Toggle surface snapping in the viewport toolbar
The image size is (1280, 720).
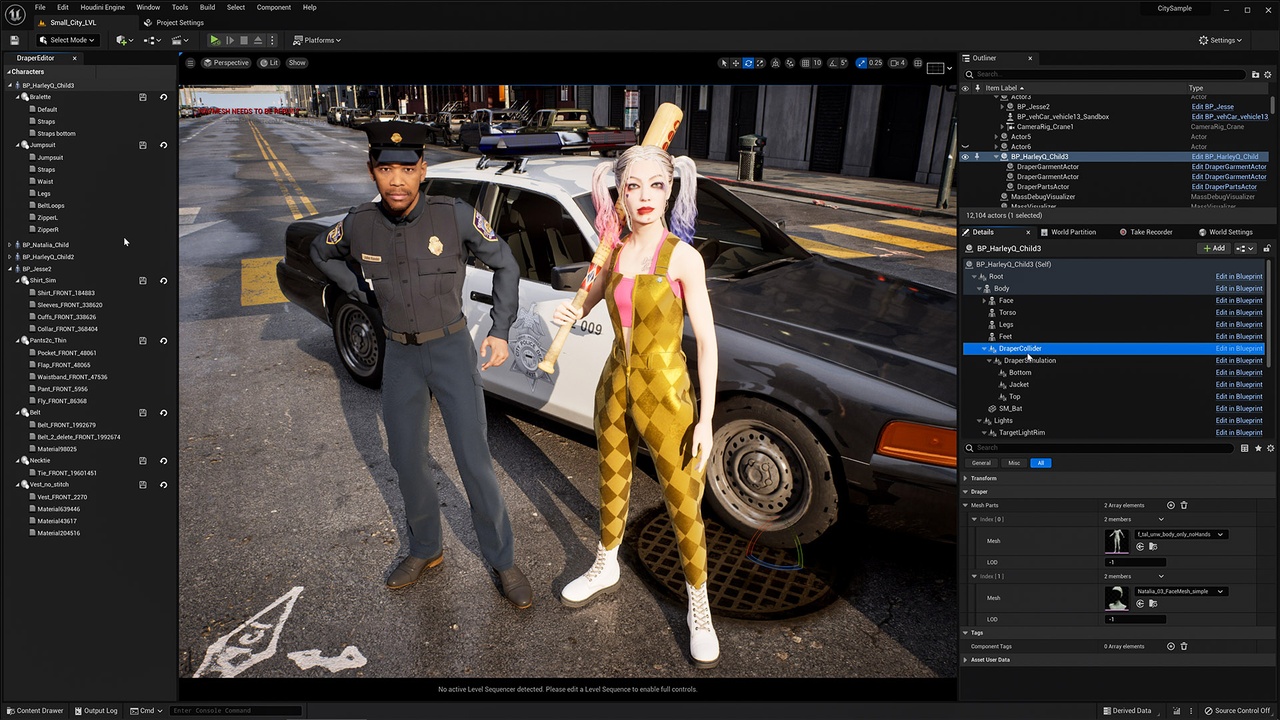789,63
